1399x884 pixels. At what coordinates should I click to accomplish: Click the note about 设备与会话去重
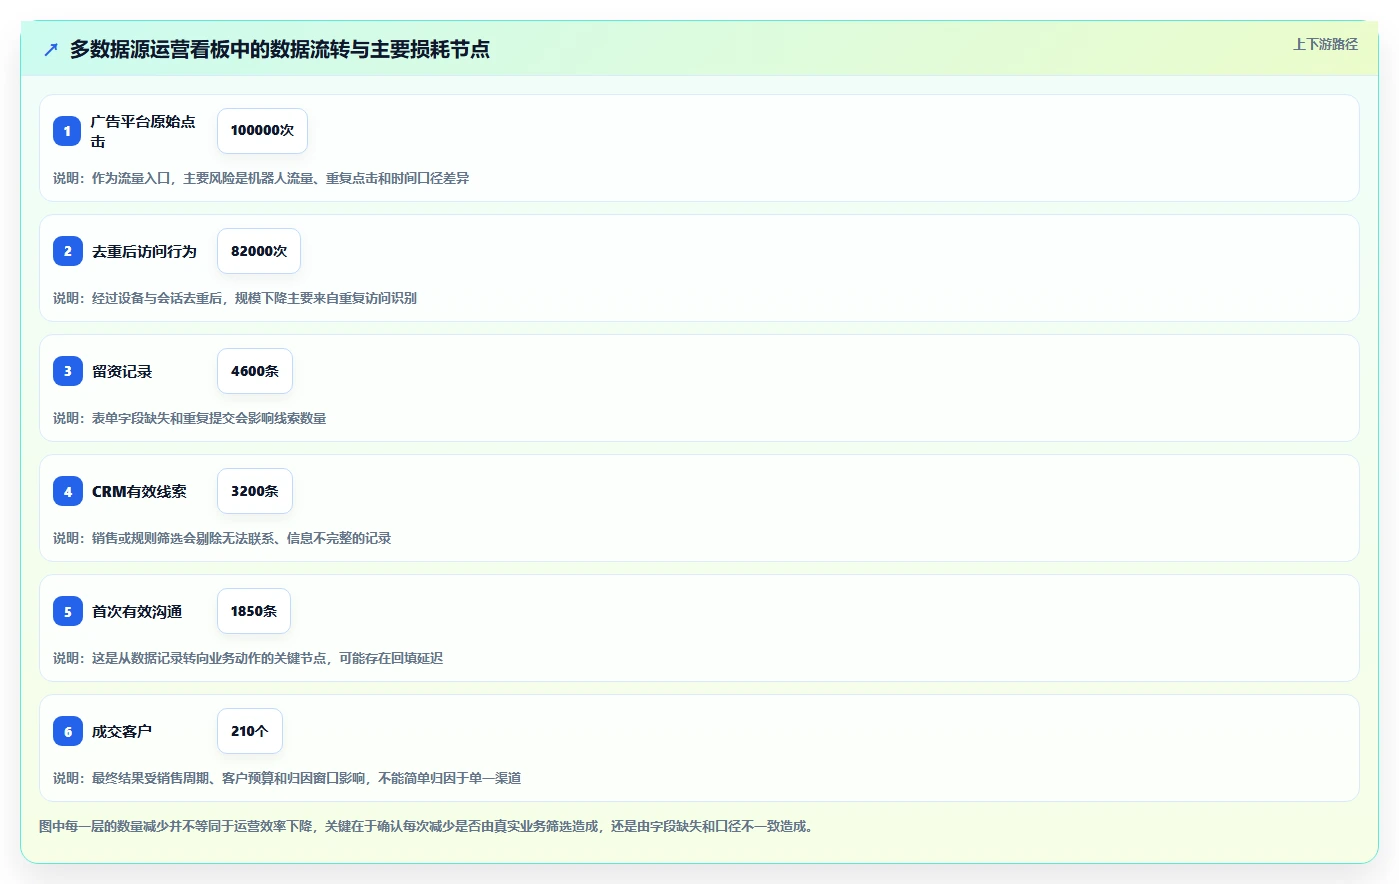tap(235, 298)
